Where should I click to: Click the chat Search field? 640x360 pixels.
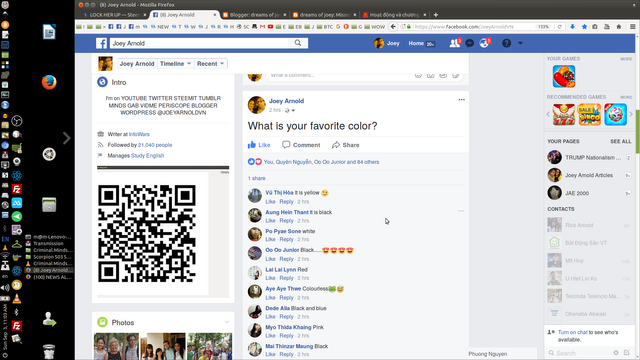tap(580, 353)
